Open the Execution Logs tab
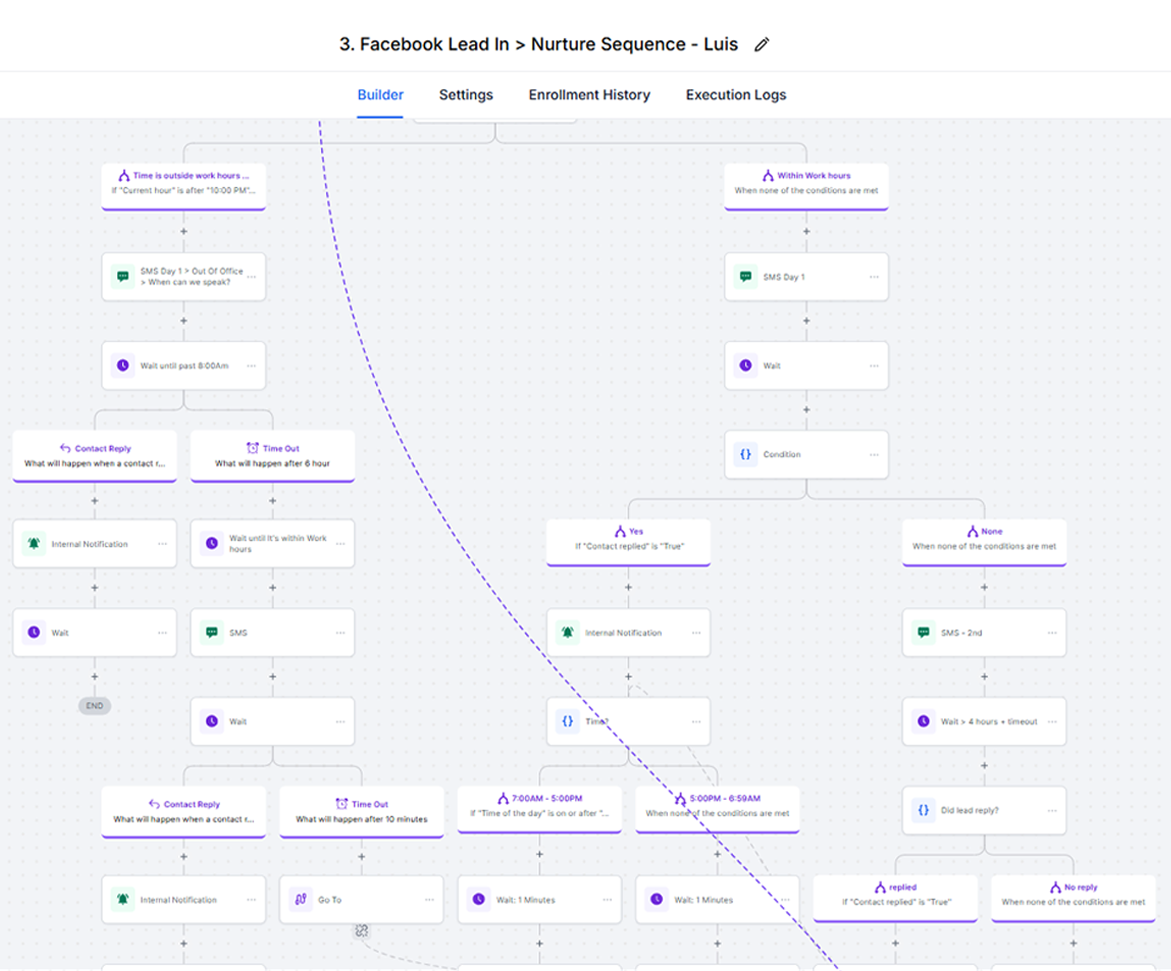This screenshot has width=1171, height=971. (x=736, y=95)
